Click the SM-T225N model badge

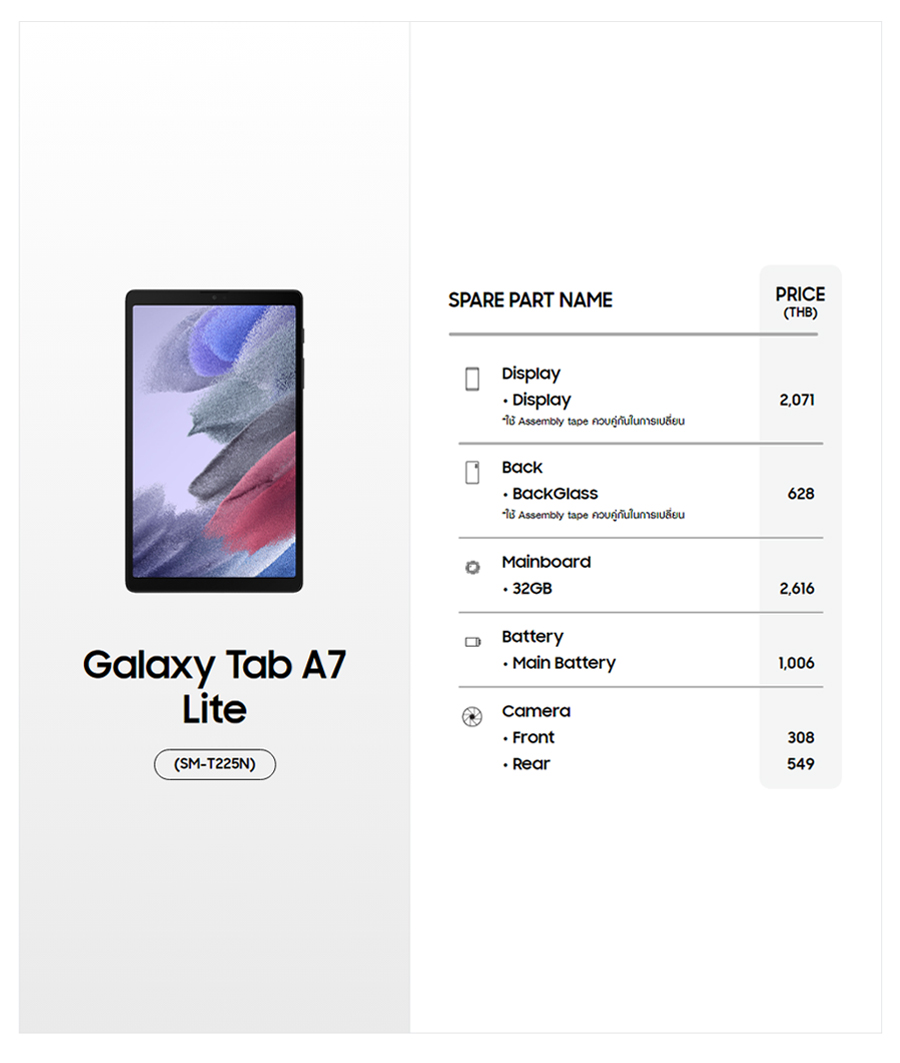pos(214,764)
